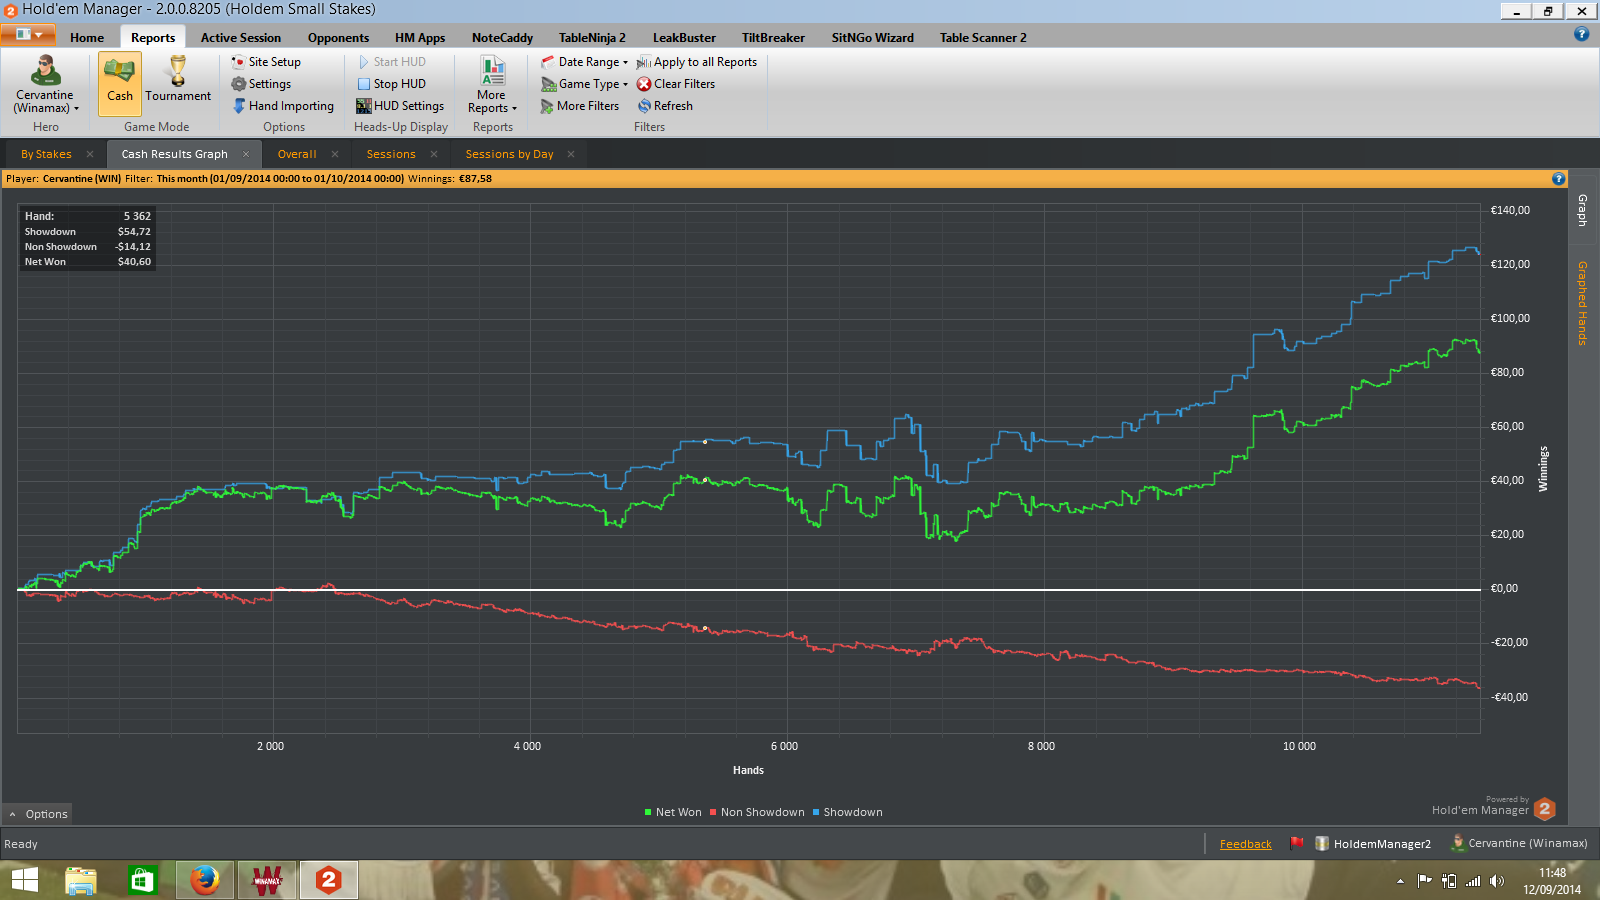This screenshot has height=900, width=1600.
Task: Open the Home ribbon tab
Action: pyautogui.click(x=87, y=38)
